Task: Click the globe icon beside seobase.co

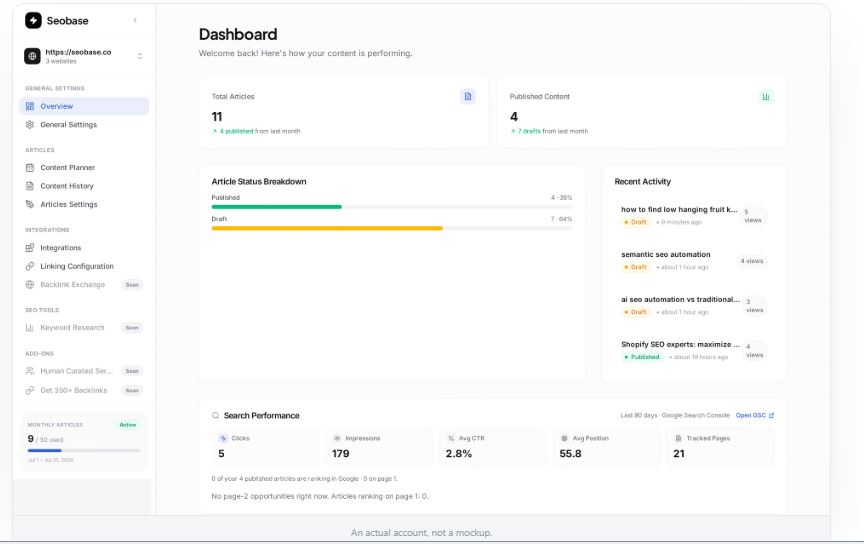Action: pos(32,56)
